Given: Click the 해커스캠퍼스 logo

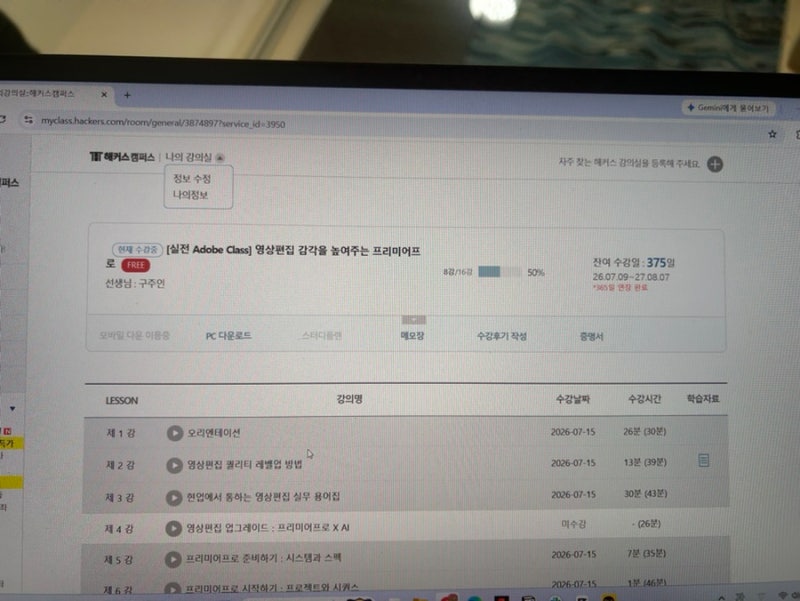Looking at the screenshot, I should [x=122, y=157].
